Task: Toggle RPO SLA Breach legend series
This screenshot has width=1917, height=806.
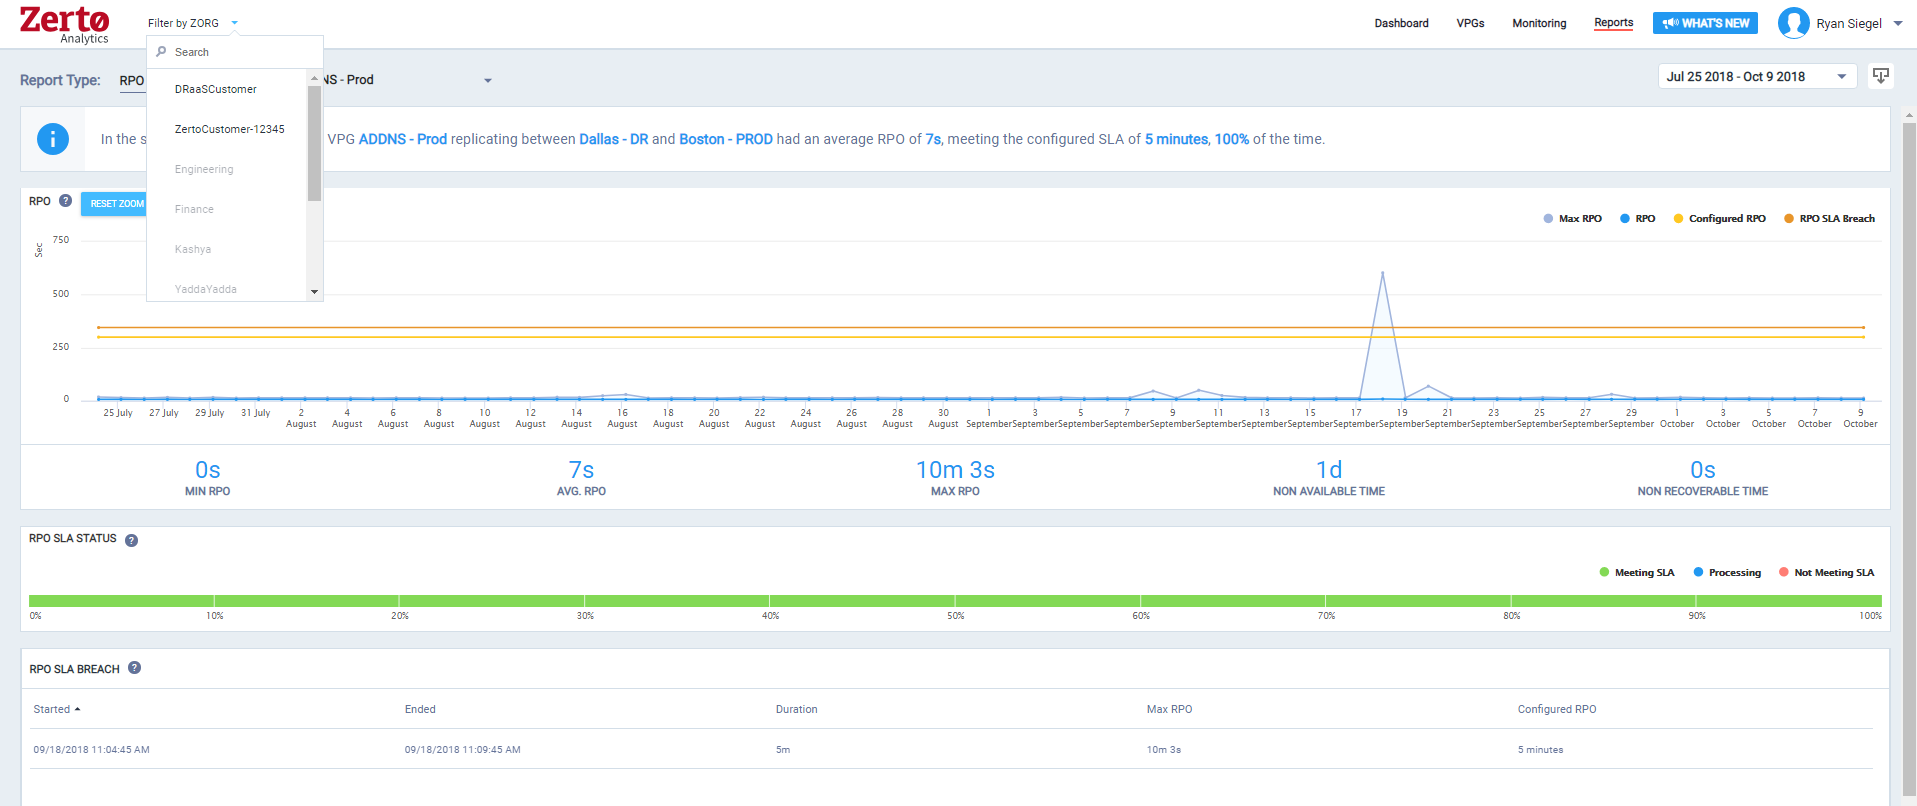Action: [x=1829, y=219]
